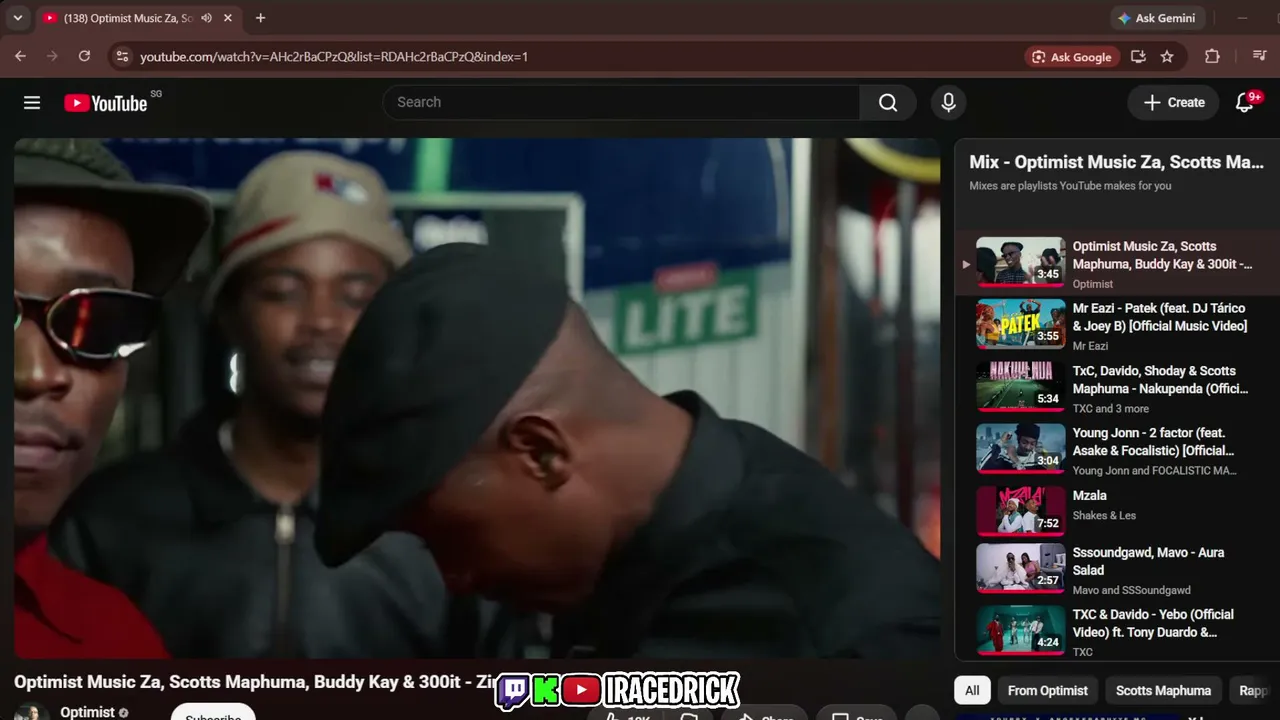Open the site information icon in address bar

(x=122, y=57)
